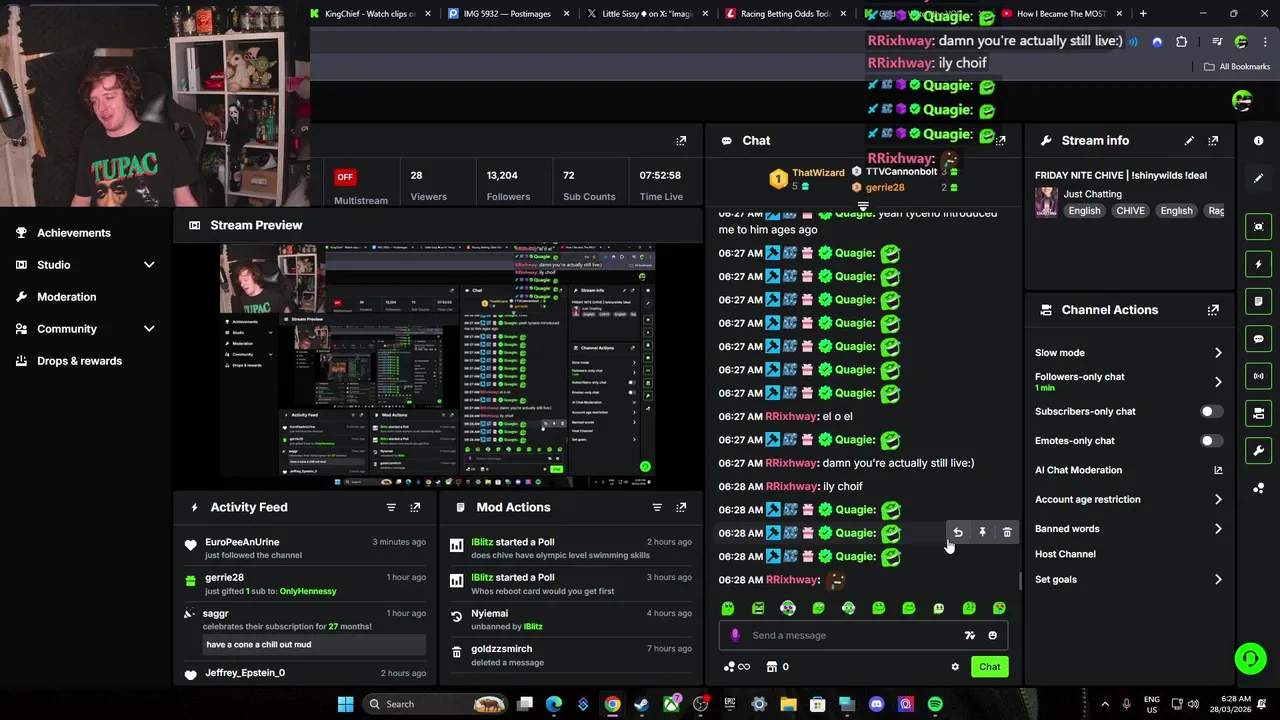The height and width of the screenshot is (720, 1280).
Task: Click the Nyiemai unbanned mod action entry
Action: pyautogui.click(x=570, y=620)
